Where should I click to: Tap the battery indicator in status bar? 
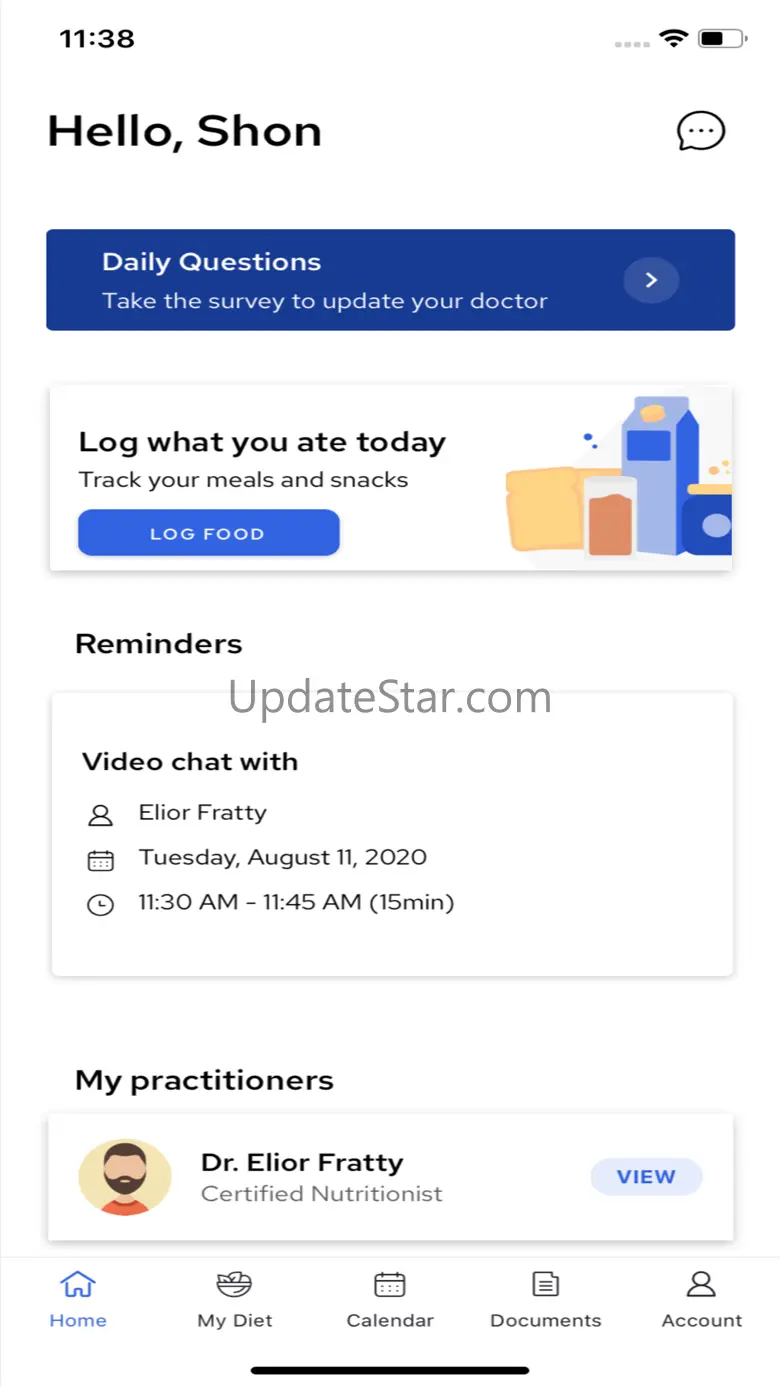tap(722, 39)
